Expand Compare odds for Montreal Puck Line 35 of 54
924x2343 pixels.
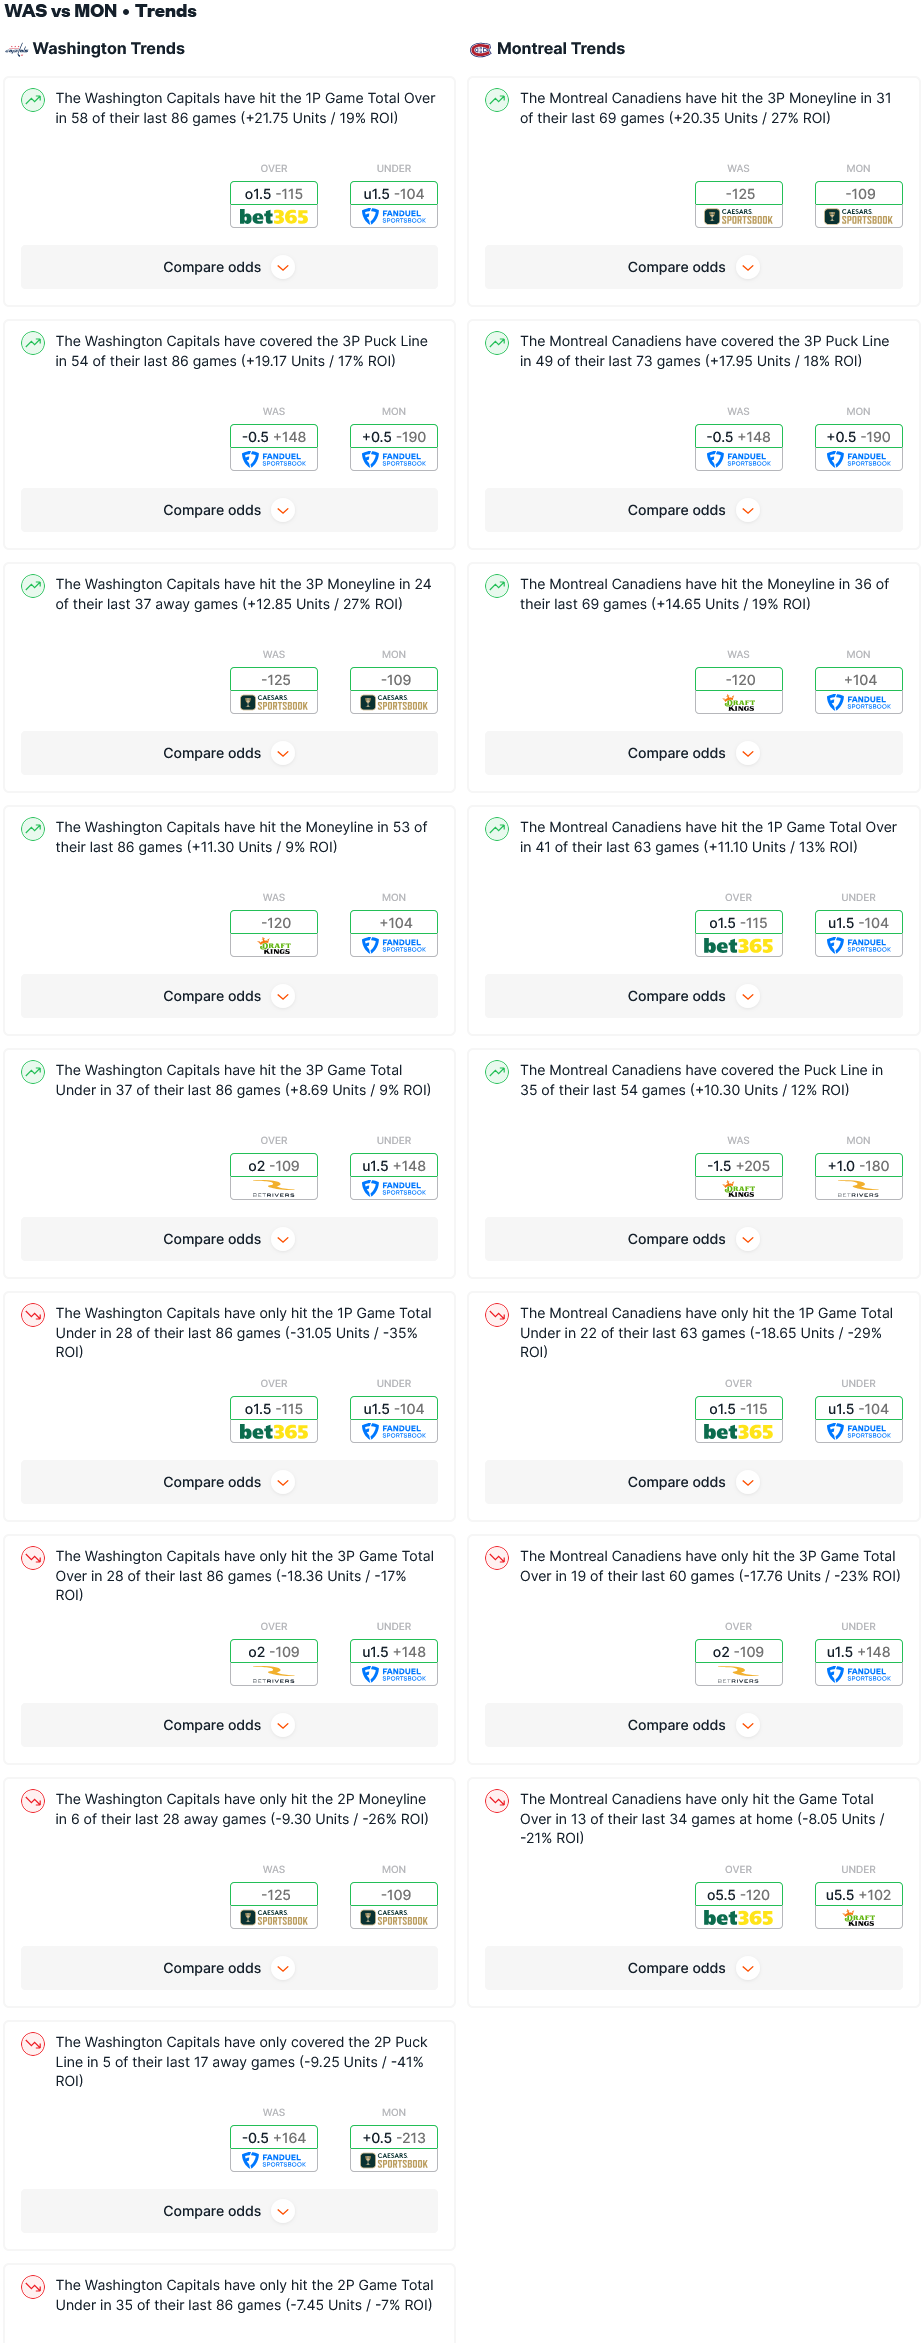(693, 1239)
